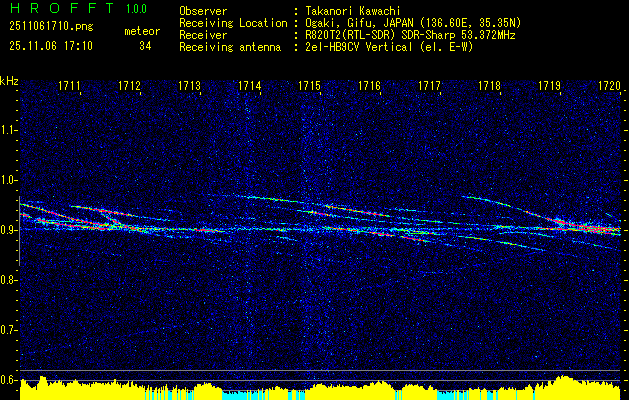Click the 1.1 kHz frequency label
Image resolution: width=629 pixels, height=400 pixels.
[8, 130]
